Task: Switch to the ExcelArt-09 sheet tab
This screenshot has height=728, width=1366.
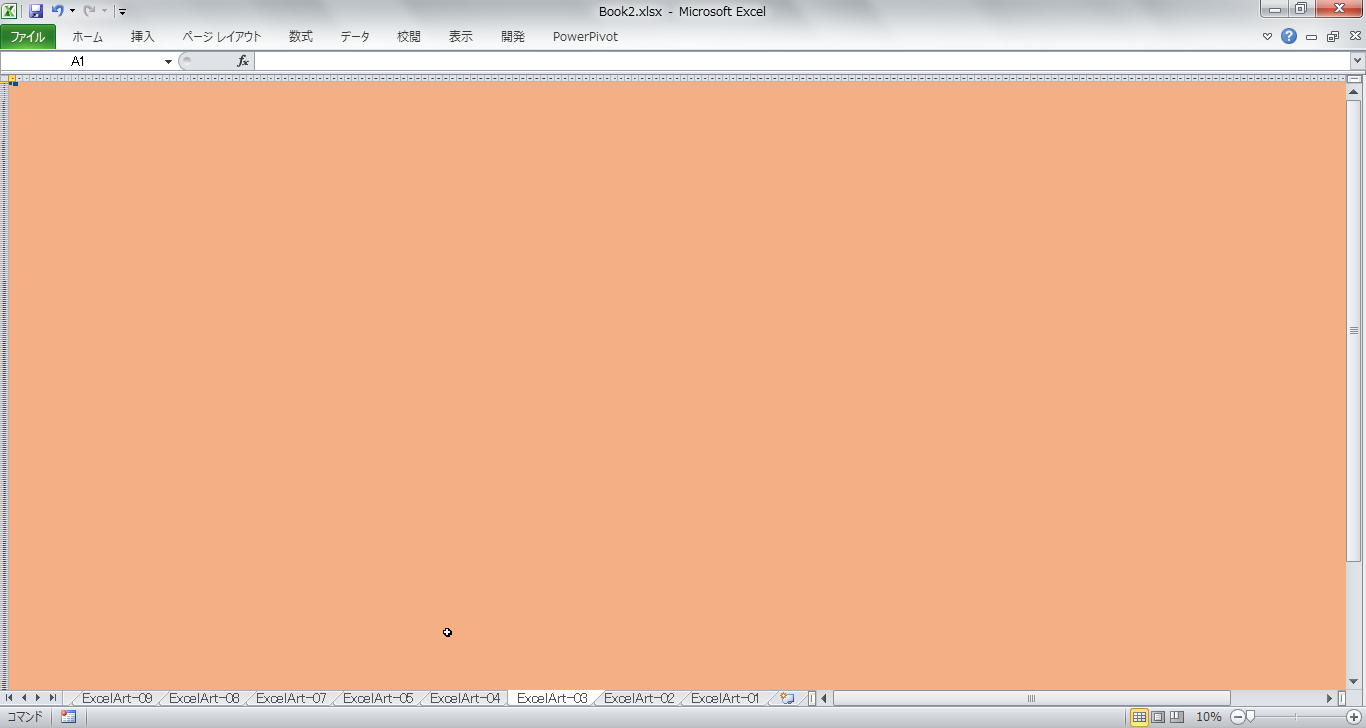Action: (x=117, y=698)
